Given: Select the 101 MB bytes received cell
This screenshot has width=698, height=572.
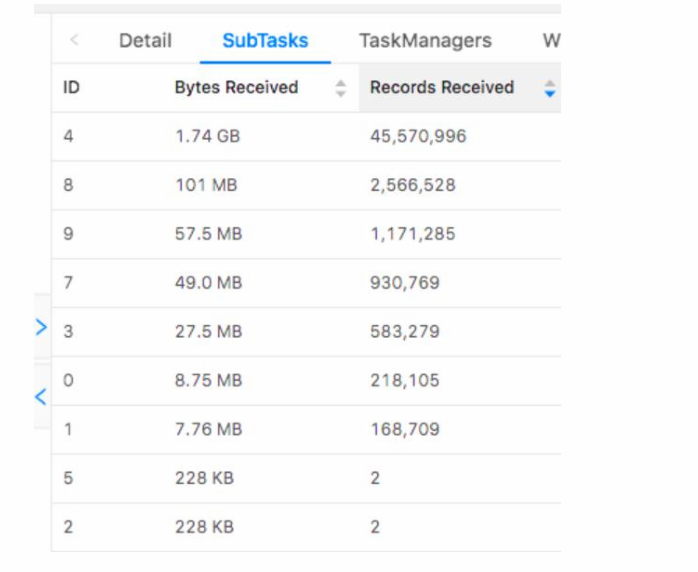Looking at the screenshot, I should [x=206, y=185].
